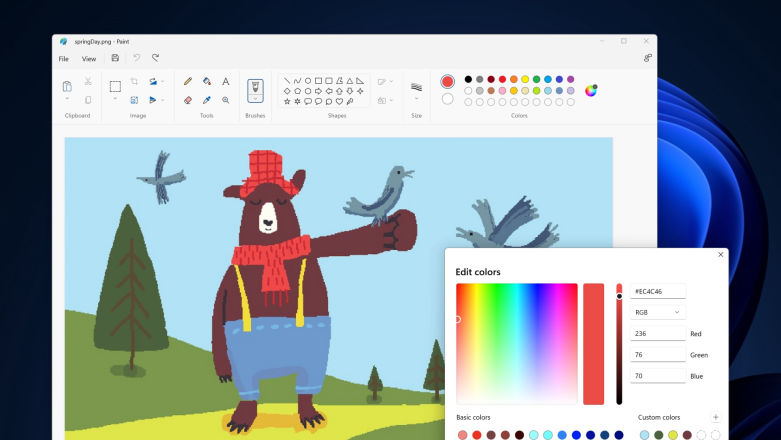This screenshot has width=781, height=440.
Task: Select the Pencil tool
Action: tap(187, 81)
